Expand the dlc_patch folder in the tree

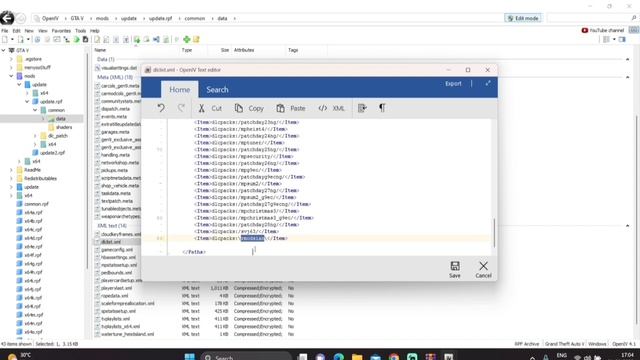click(35, 136)
